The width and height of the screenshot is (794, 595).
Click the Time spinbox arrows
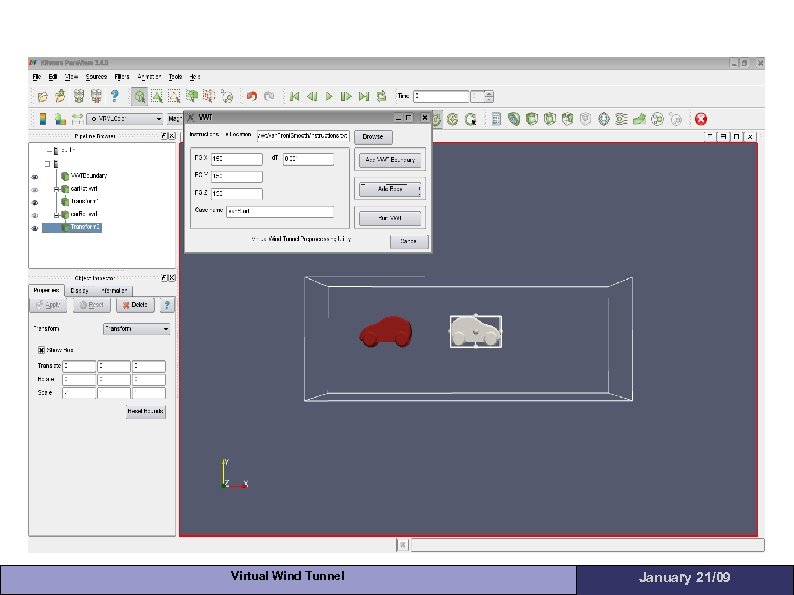[489, 97]
